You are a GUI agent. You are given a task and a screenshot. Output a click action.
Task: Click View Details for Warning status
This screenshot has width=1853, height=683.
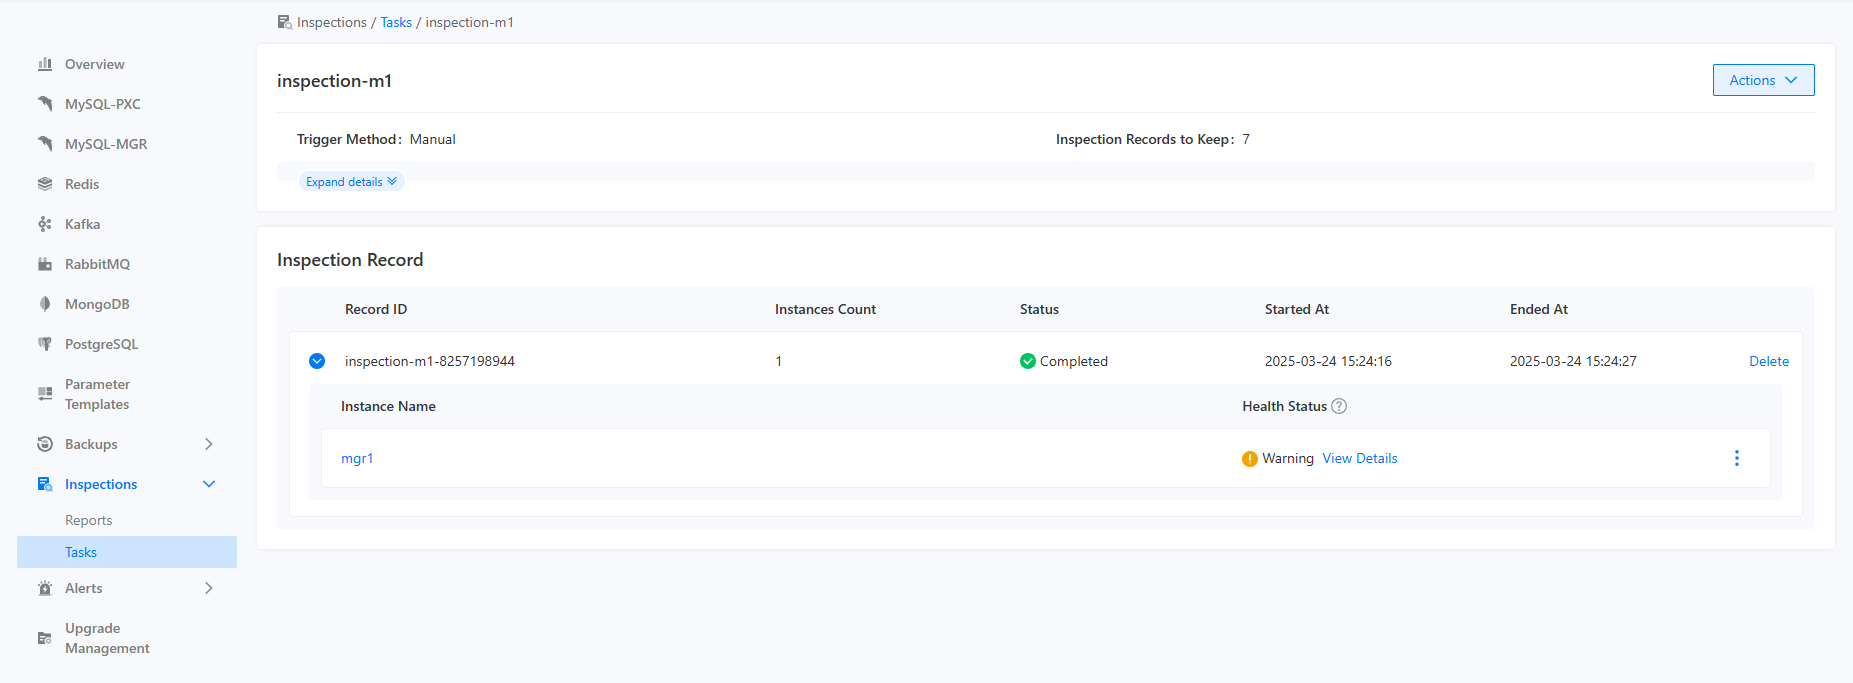click(x=1359, y=458)
